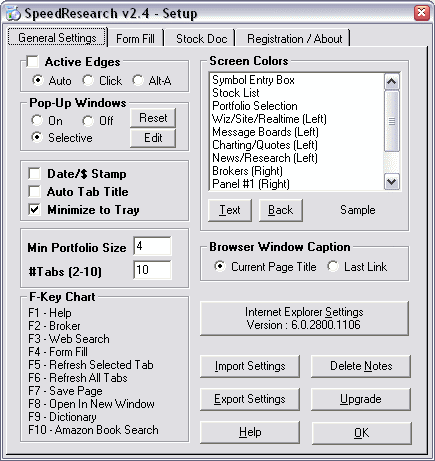The width and height of the screenshot is (435, 461).
Task: Enable the Auto Tab Title checkbox
Action: pos(34,191)
